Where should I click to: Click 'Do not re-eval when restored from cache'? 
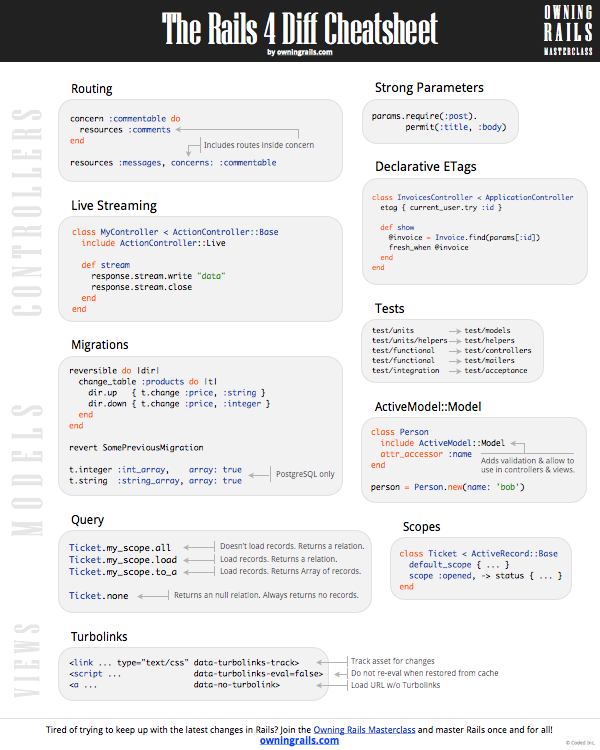425,673
